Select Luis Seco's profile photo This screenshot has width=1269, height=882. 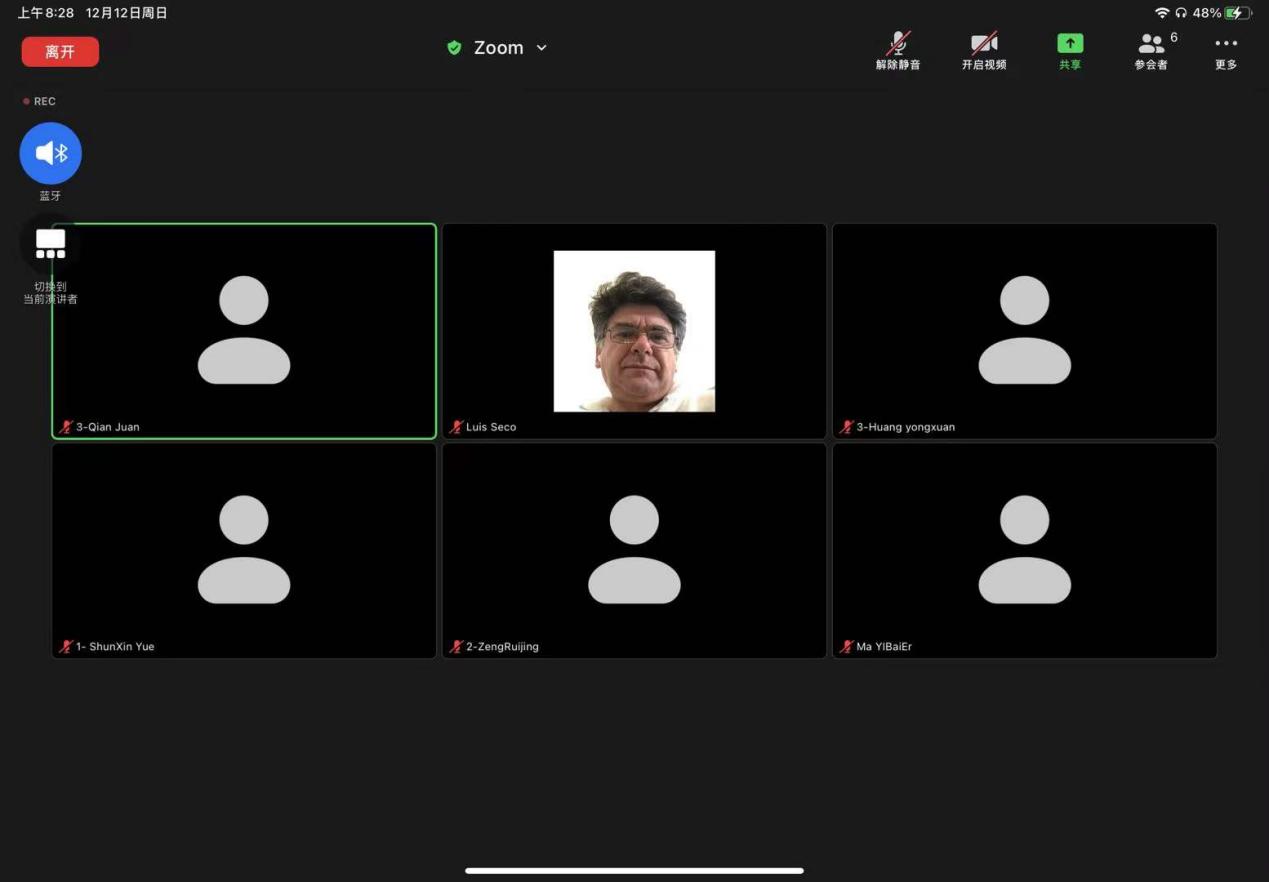[634, 331]
